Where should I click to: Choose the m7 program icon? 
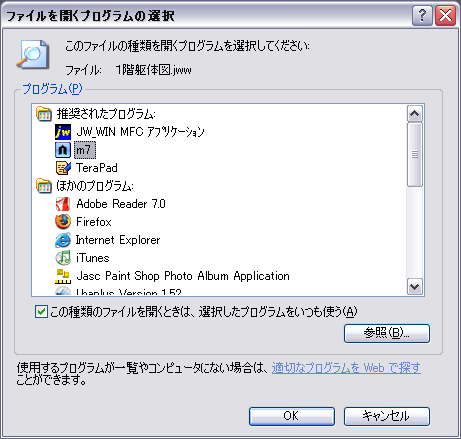click(63, 150)
